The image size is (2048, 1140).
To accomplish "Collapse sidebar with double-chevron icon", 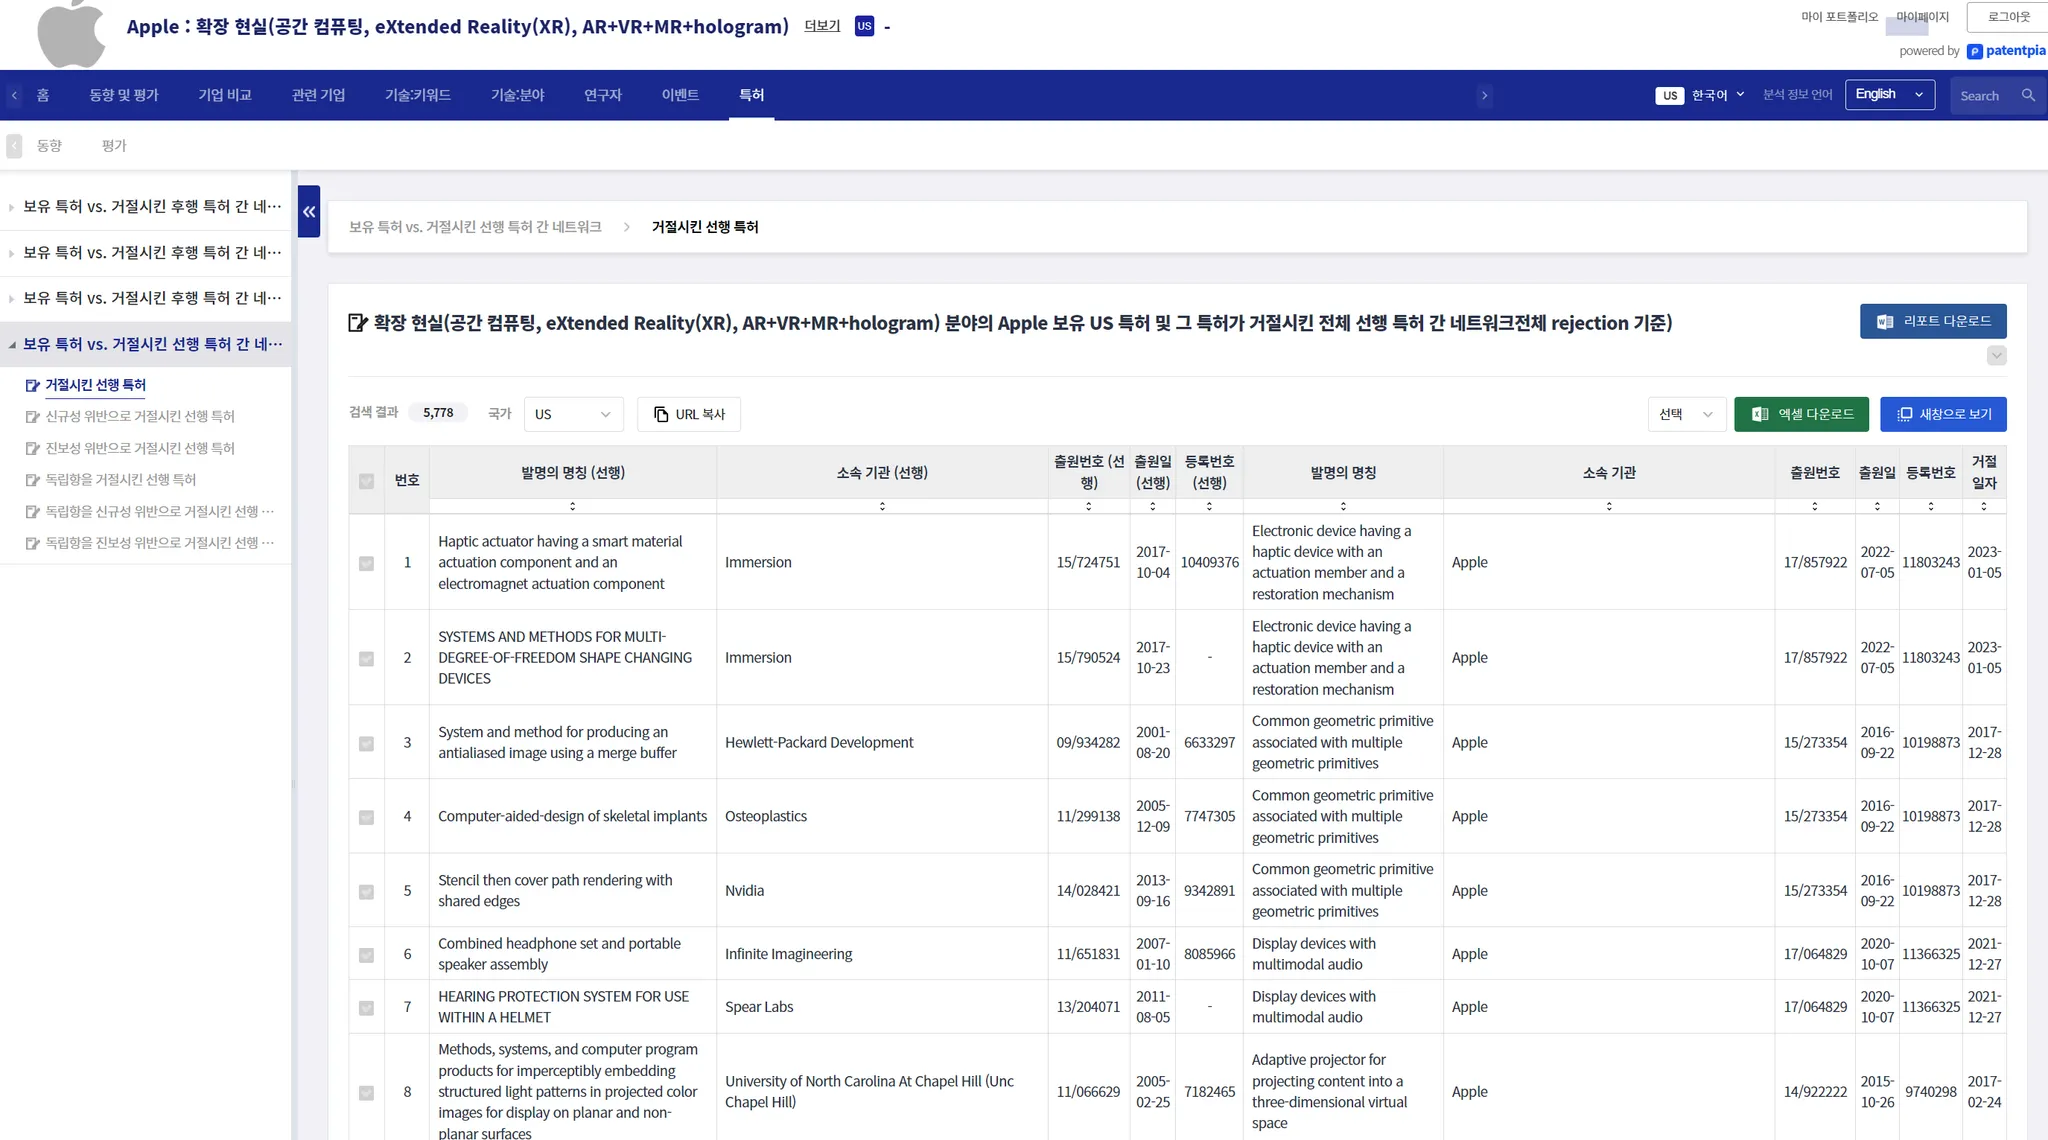I will [309, 211].
